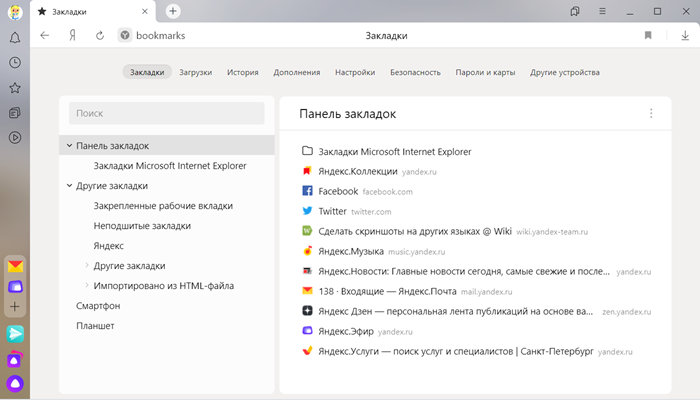
Task: Switch to the Настройки tab
Action: (355, 72)
